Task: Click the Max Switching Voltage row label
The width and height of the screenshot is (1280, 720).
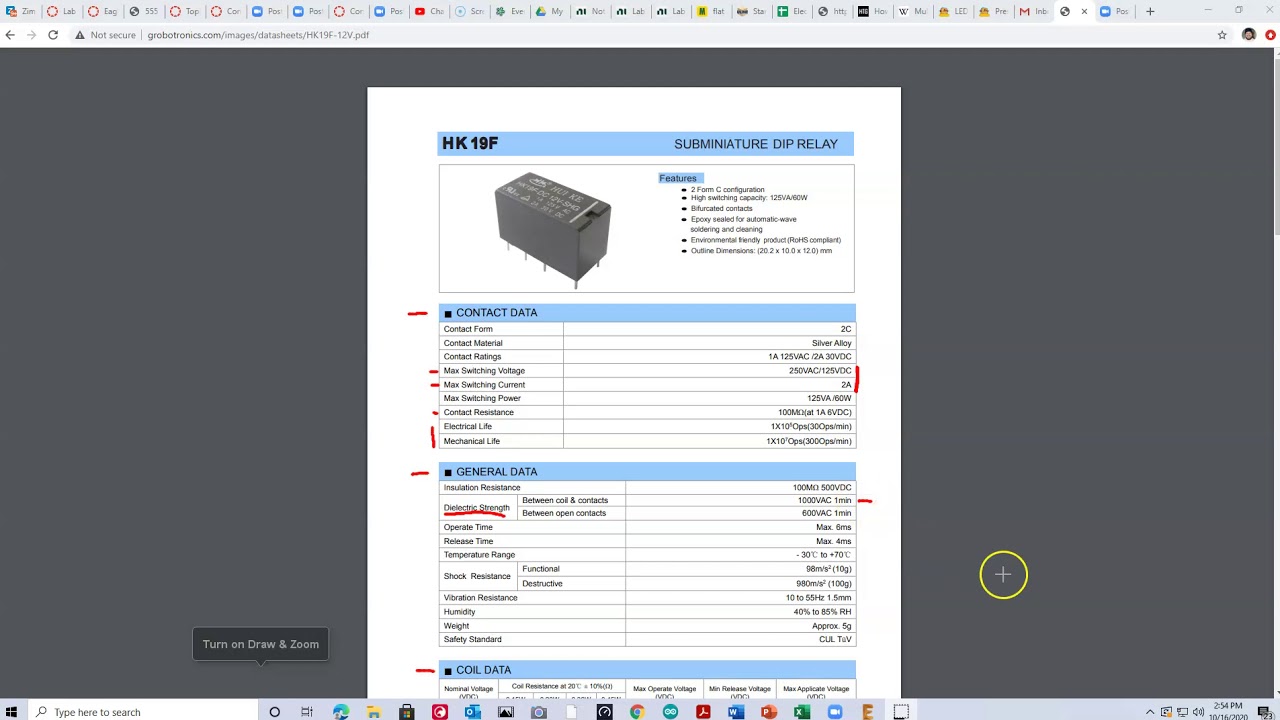Action: [x=484, y=371]
